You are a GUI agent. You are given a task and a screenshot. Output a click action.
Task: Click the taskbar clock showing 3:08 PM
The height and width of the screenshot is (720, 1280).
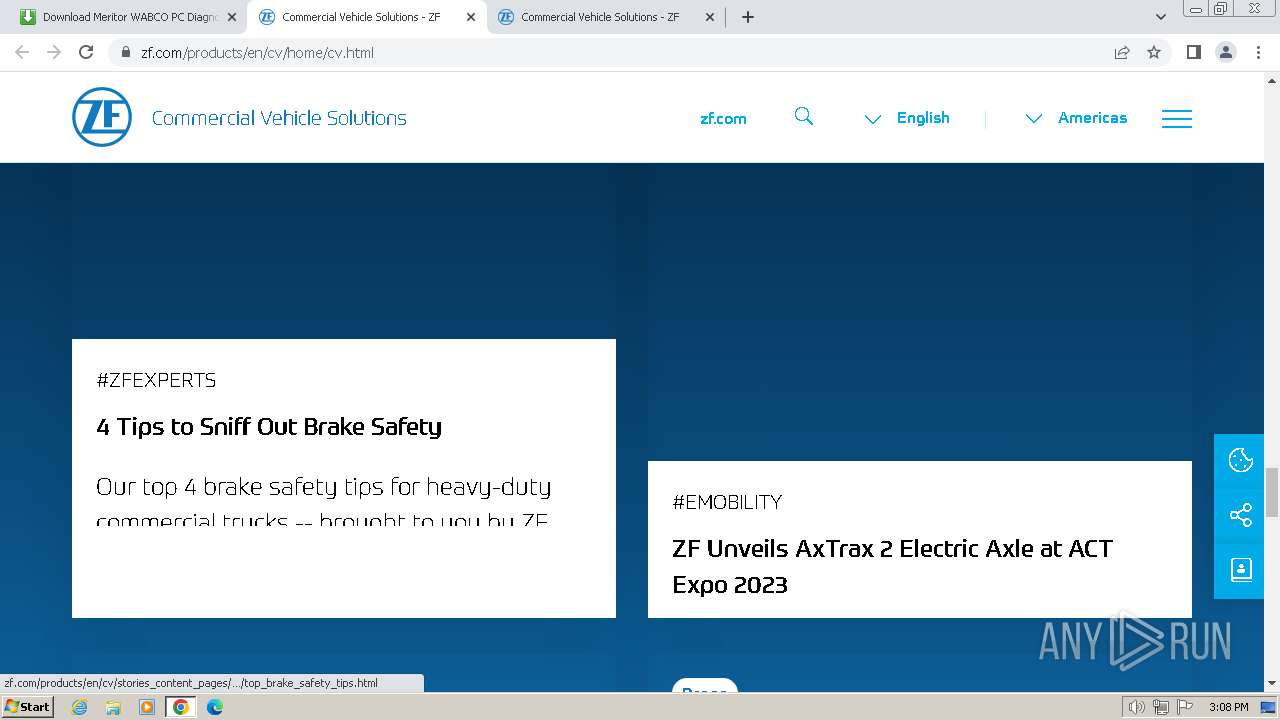click(1228, 707)
